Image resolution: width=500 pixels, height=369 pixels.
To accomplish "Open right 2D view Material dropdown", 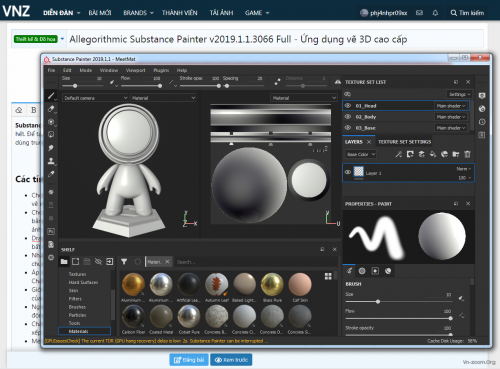I will (x=304, y=98).
